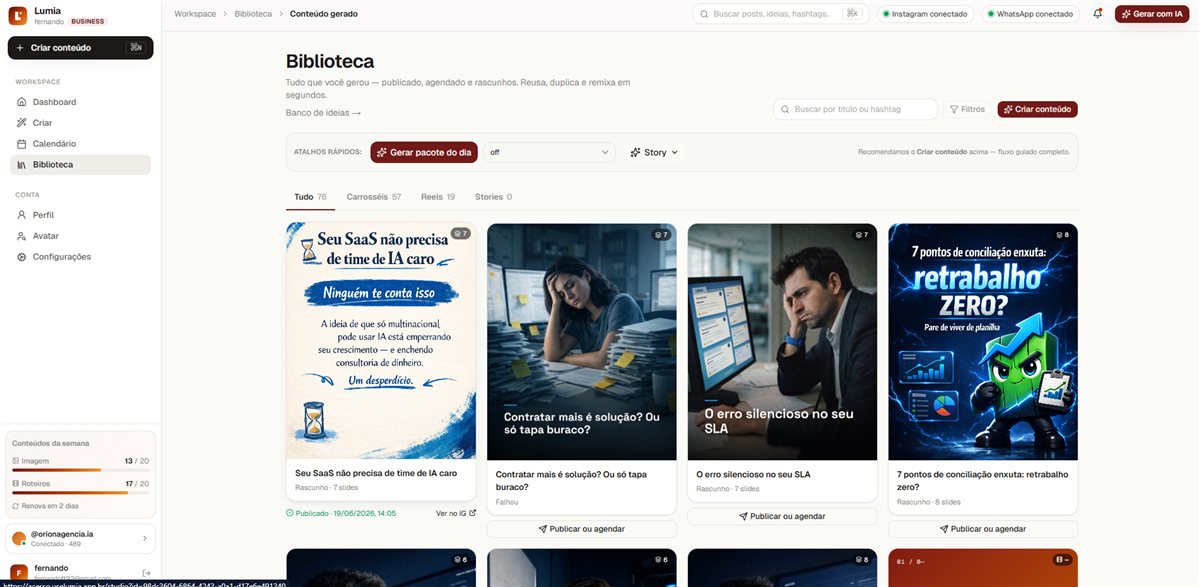Click the slide count badge on Seu SaaS card

click(x=460, y=233)
